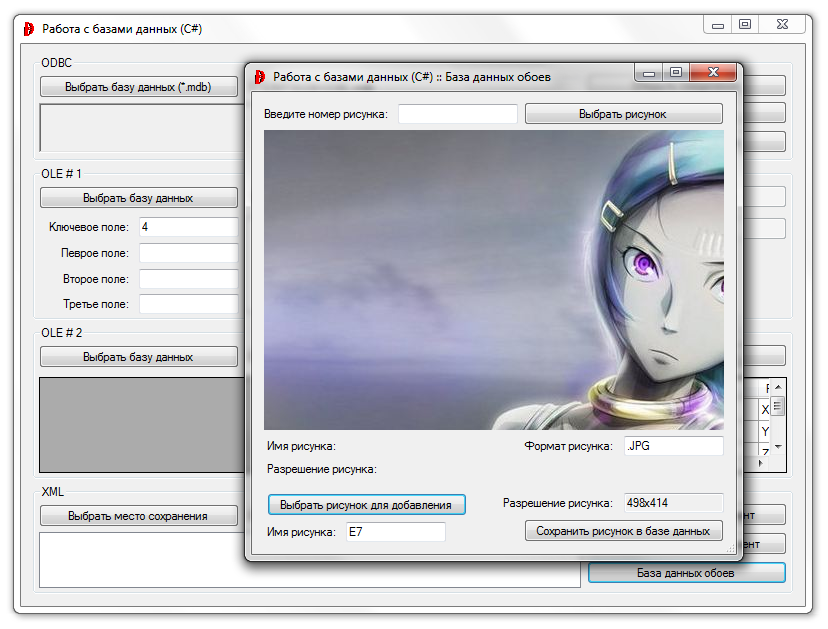Click the anime wallpaper preview image

click(x=494, y=280)
